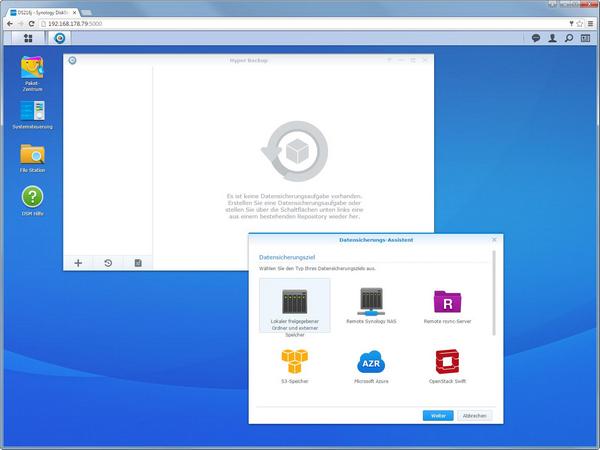Choose Remote rsync-Server target
Image resolution: width=600 pixels, height=450 pixels.
(x=447, y=306)
